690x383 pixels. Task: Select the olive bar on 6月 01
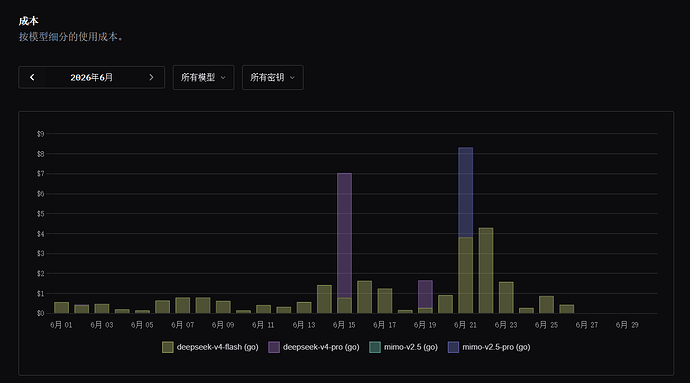coord(62,308)
